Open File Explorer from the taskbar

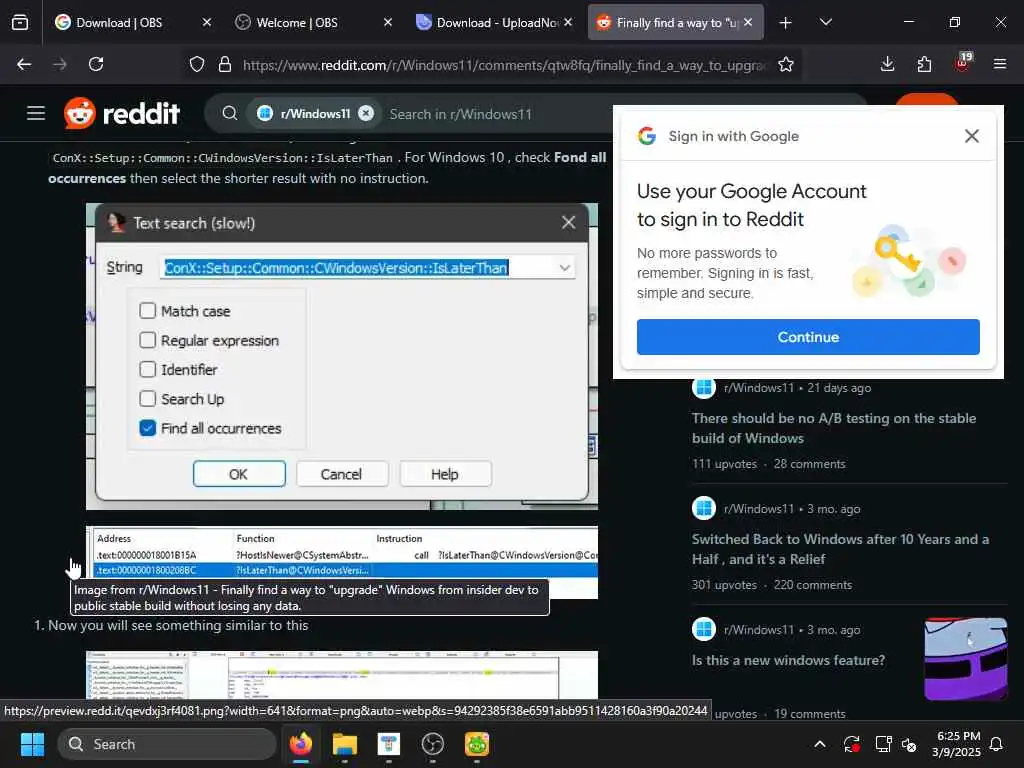(x=345, y=744)
